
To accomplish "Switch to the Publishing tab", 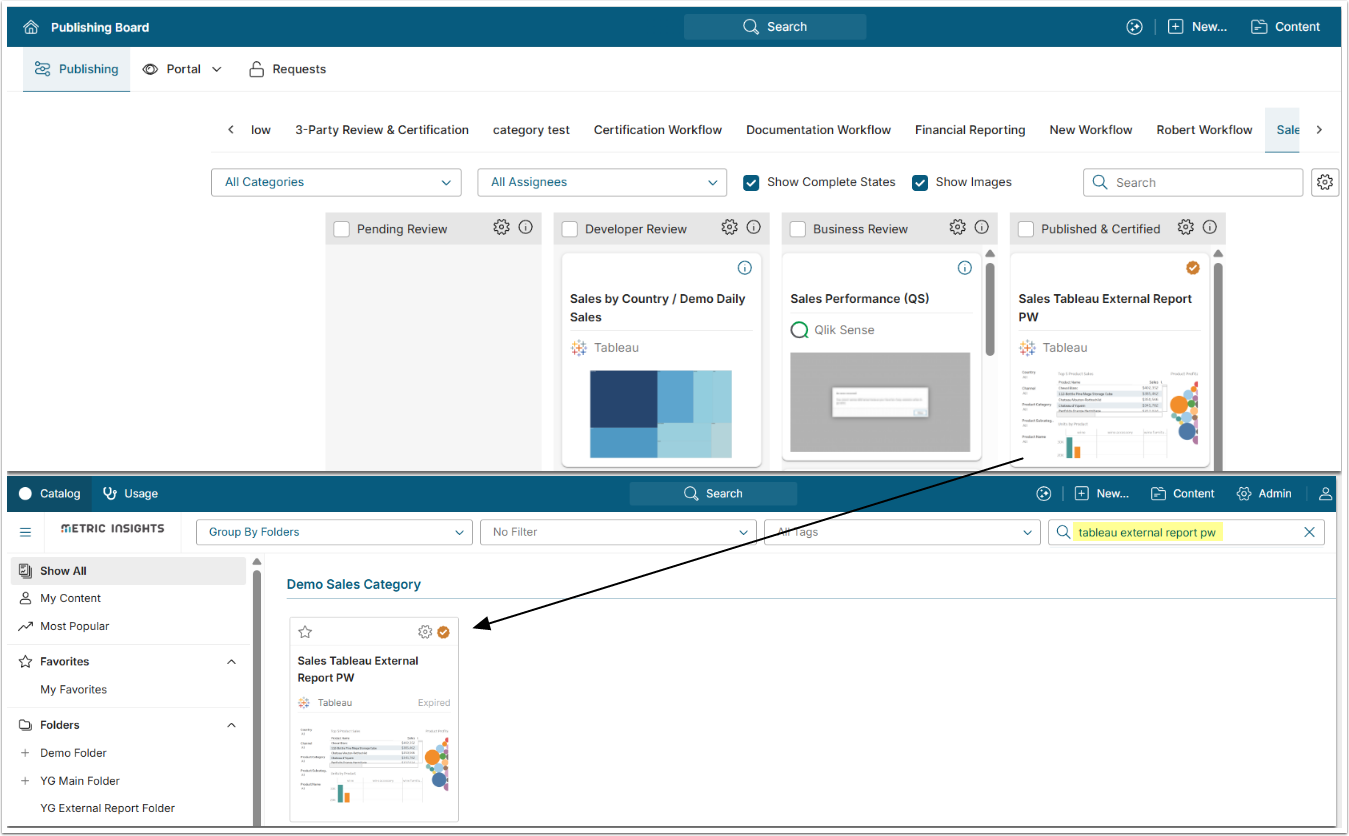I will click(77, 69).
